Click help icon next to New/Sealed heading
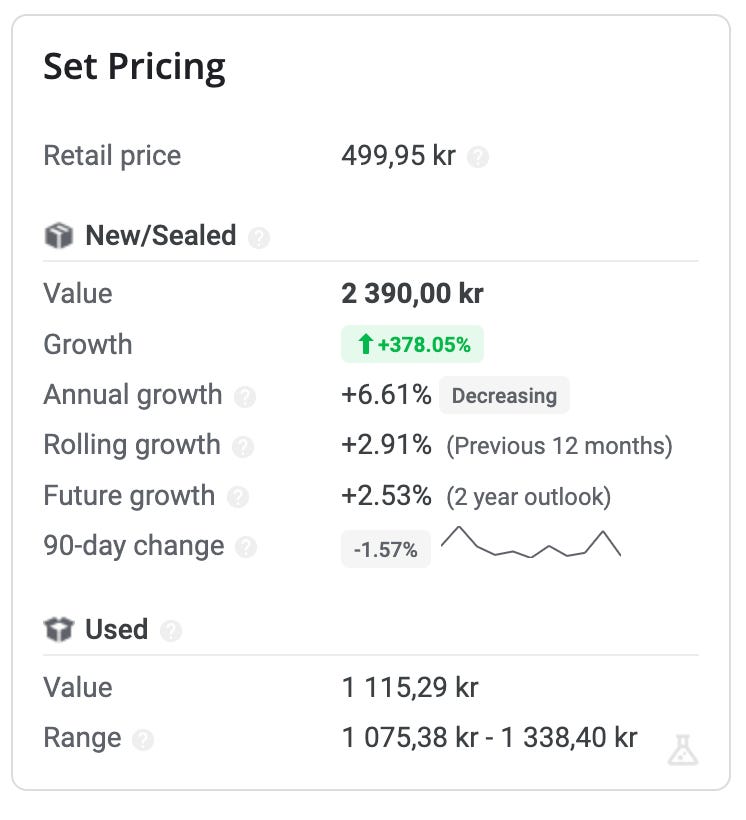This screenshot has height=820, width=746. click(259, 237)
